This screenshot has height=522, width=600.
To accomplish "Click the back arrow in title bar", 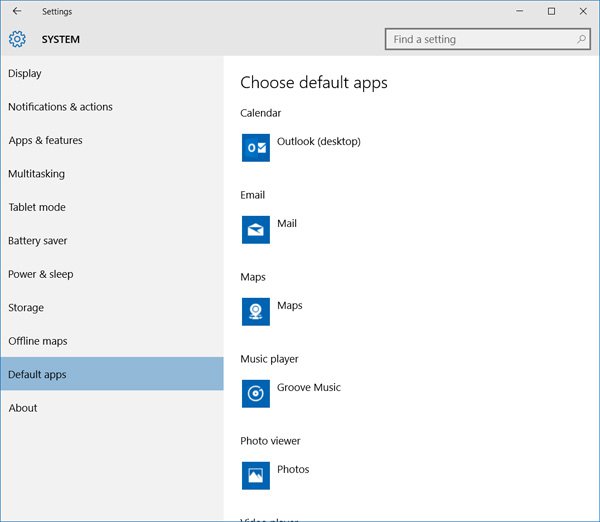I will pyautogui.click(x=17, y=11).
